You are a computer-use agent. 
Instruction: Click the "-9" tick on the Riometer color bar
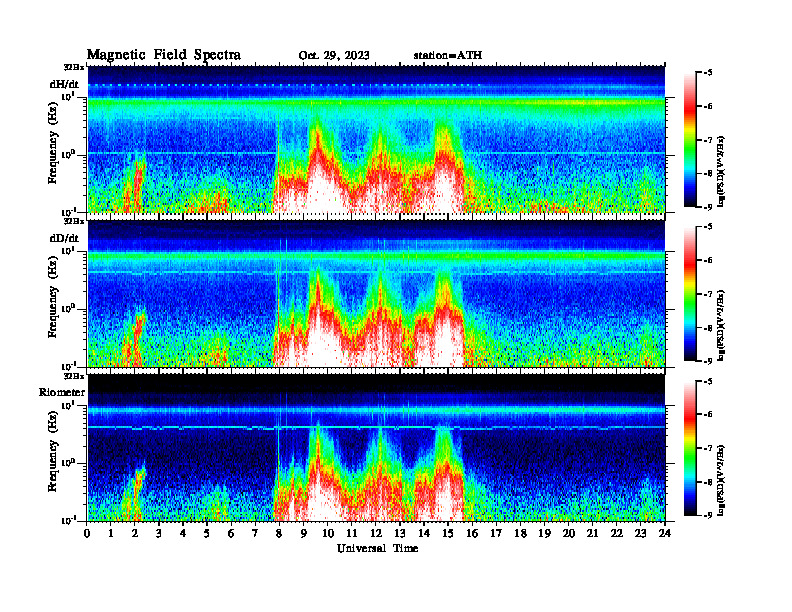coord(708,515)
